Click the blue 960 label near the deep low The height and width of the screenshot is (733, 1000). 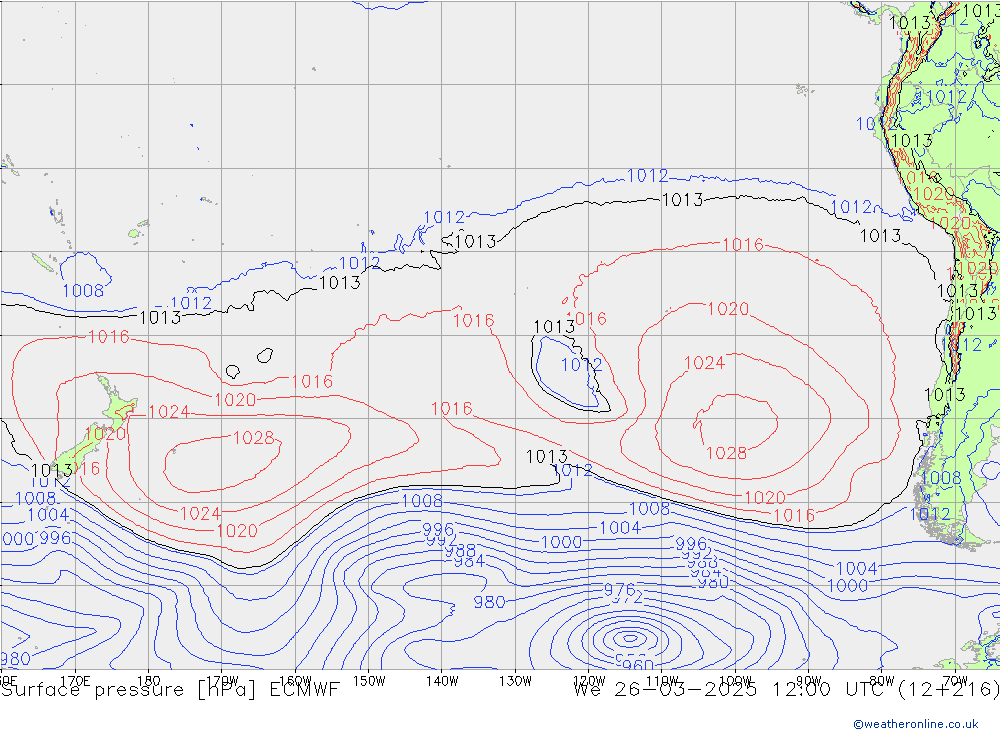[638, 665]
